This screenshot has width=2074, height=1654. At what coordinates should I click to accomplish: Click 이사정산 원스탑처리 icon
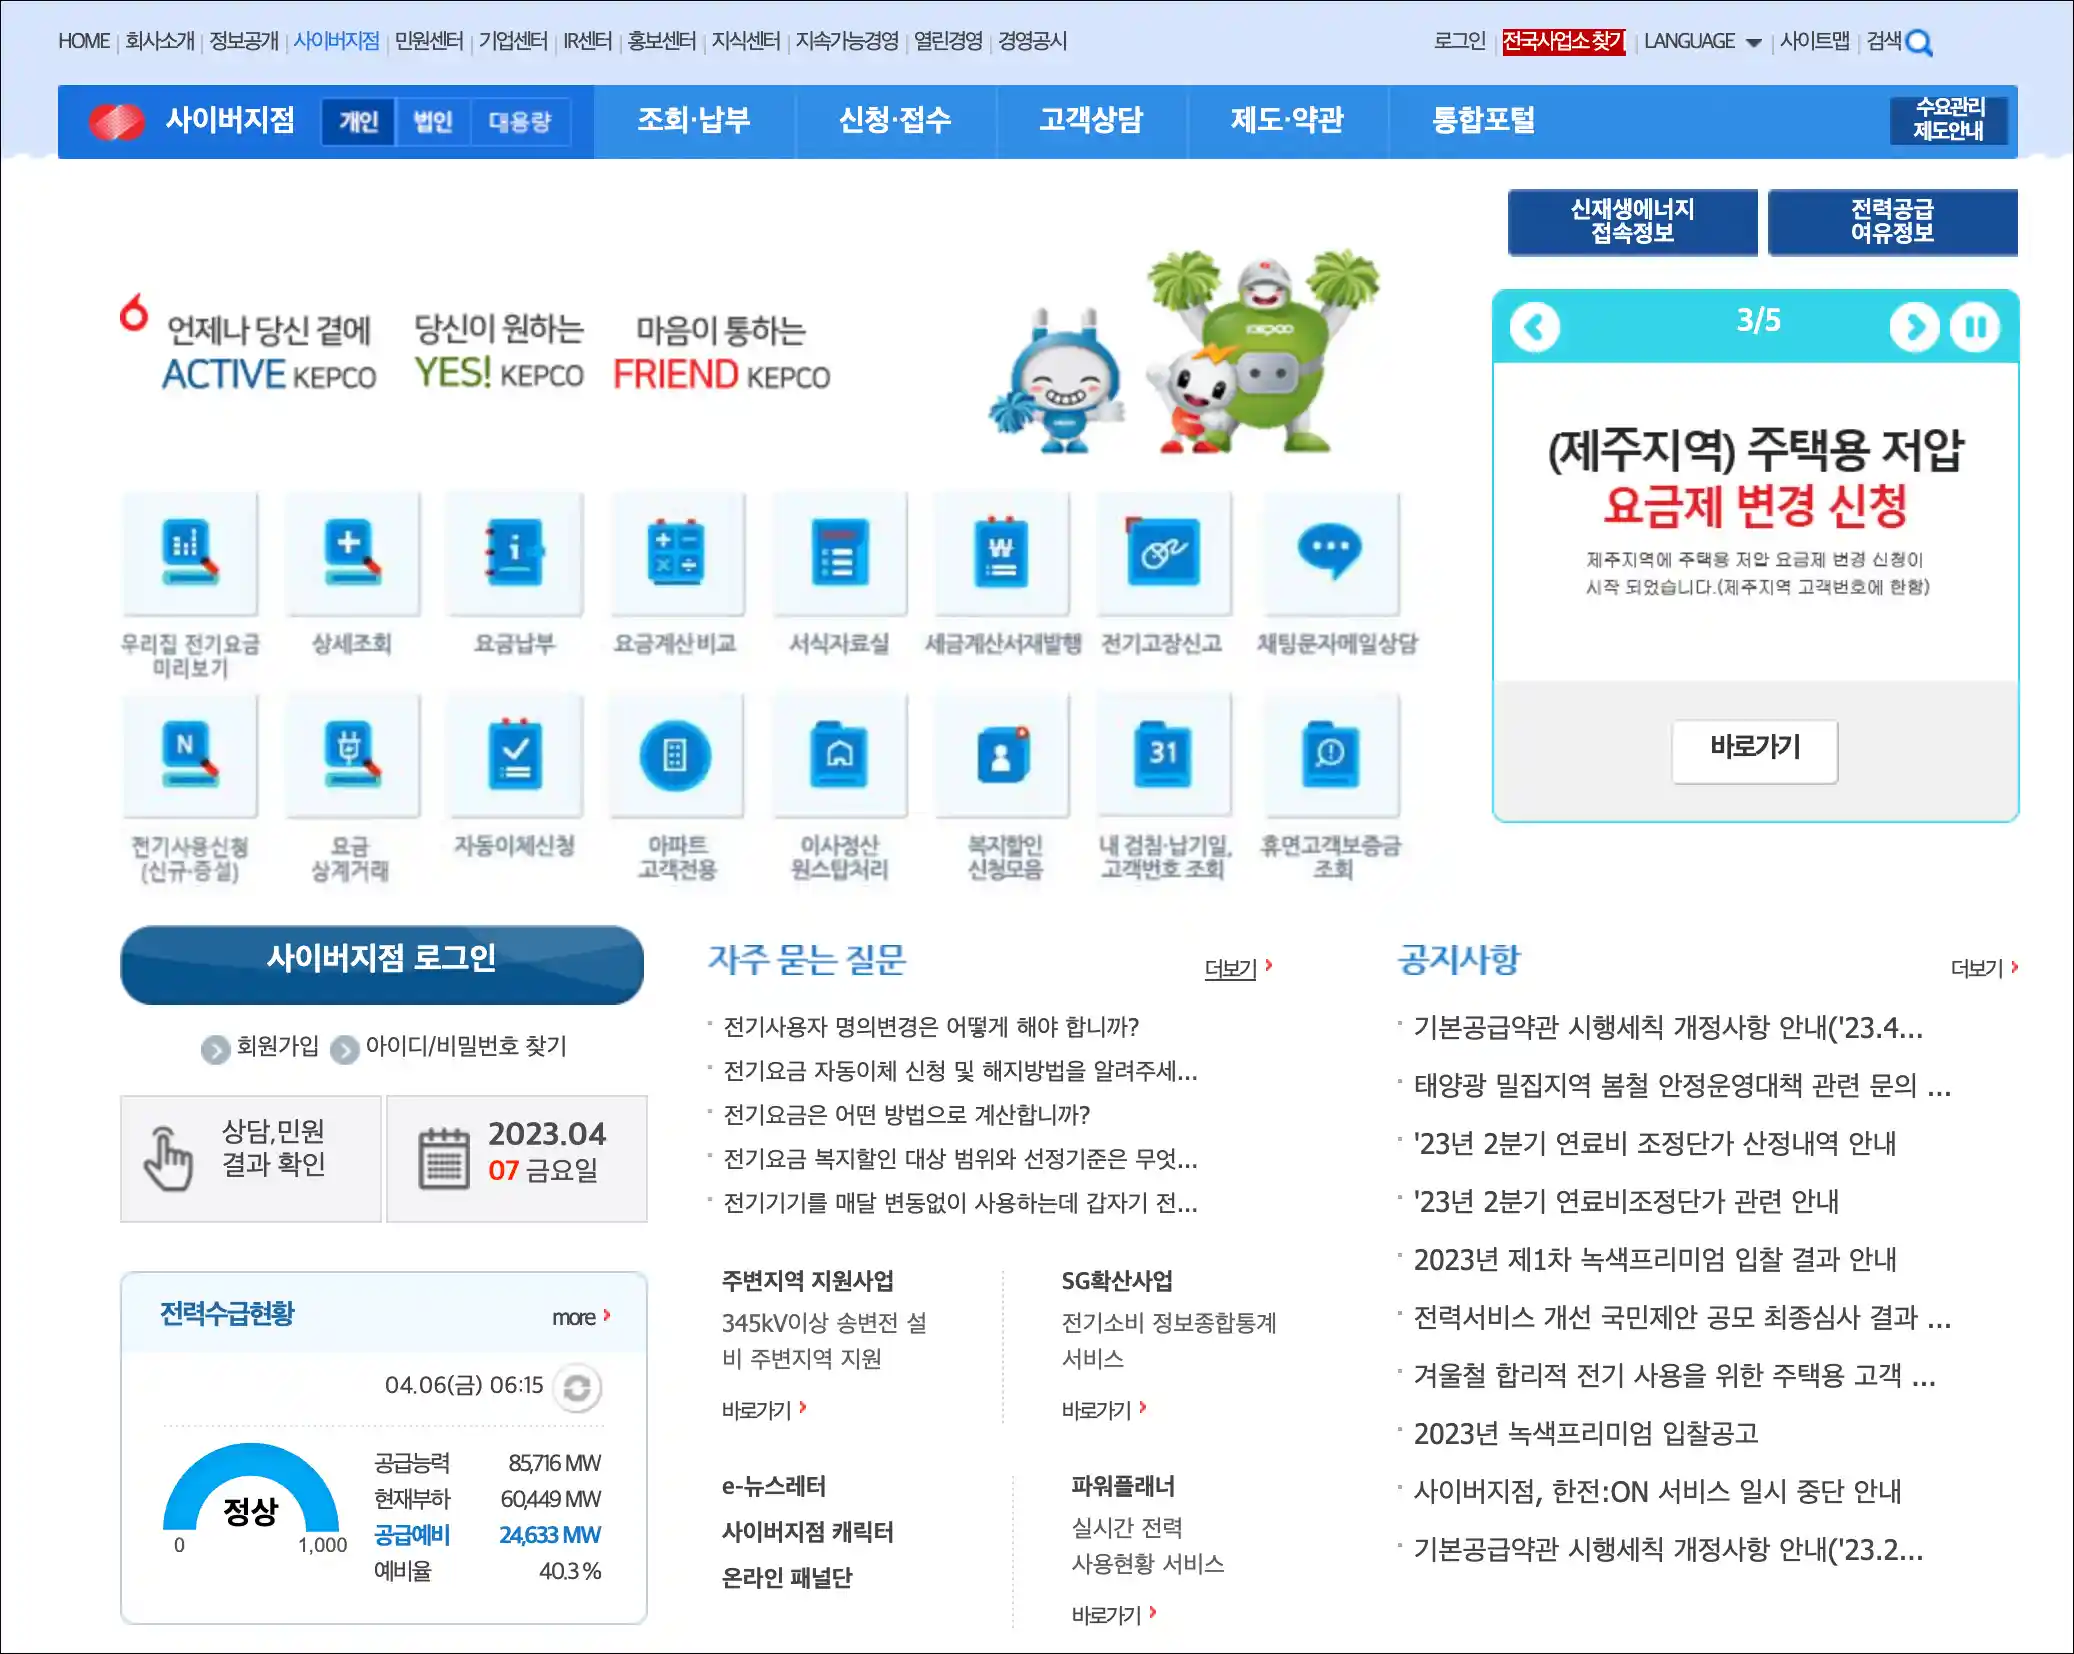coord(839,756)
